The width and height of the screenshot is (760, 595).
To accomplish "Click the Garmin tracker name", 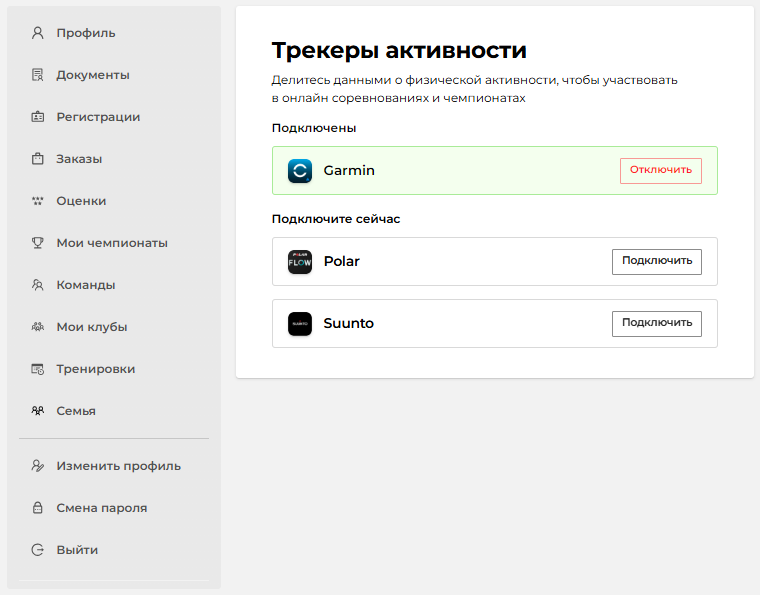I will pos(349,171).
